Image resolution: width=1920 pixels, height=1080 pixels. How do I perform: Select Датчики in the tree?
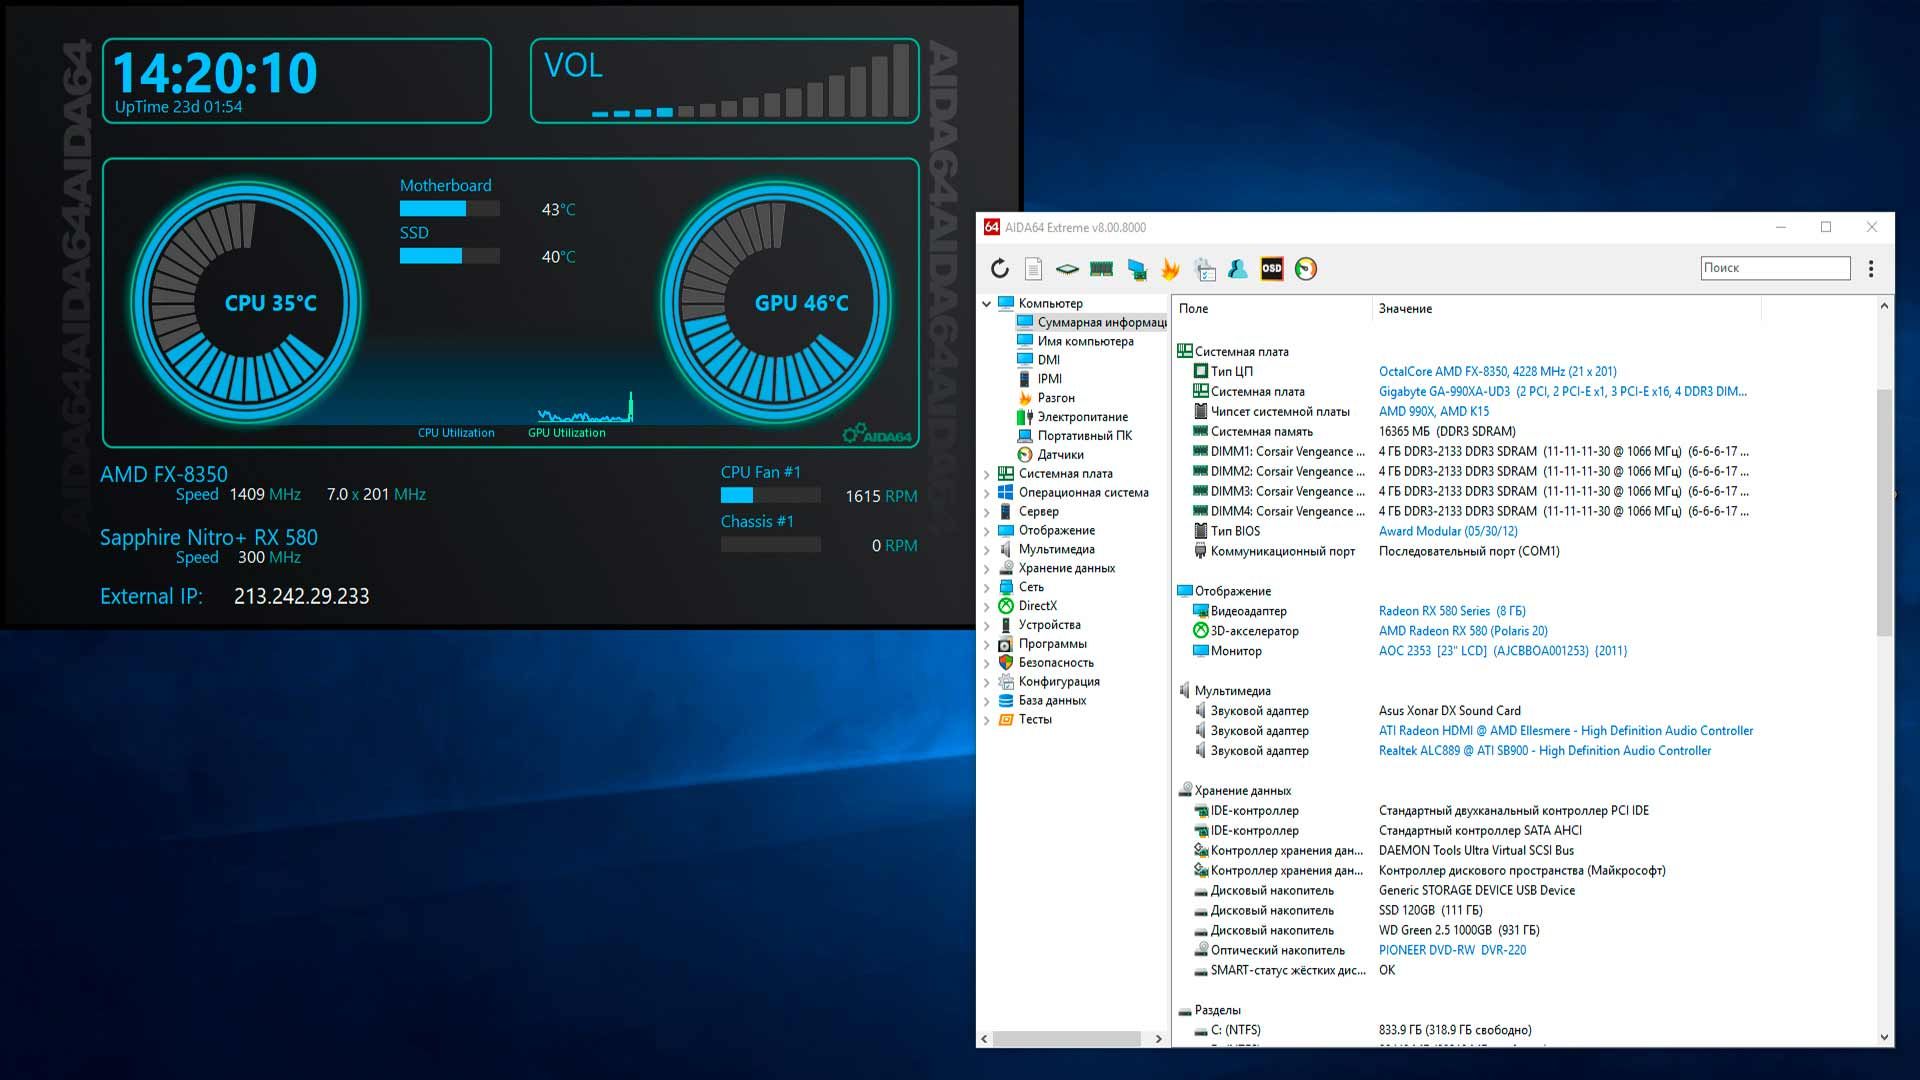pos(1060,455)
